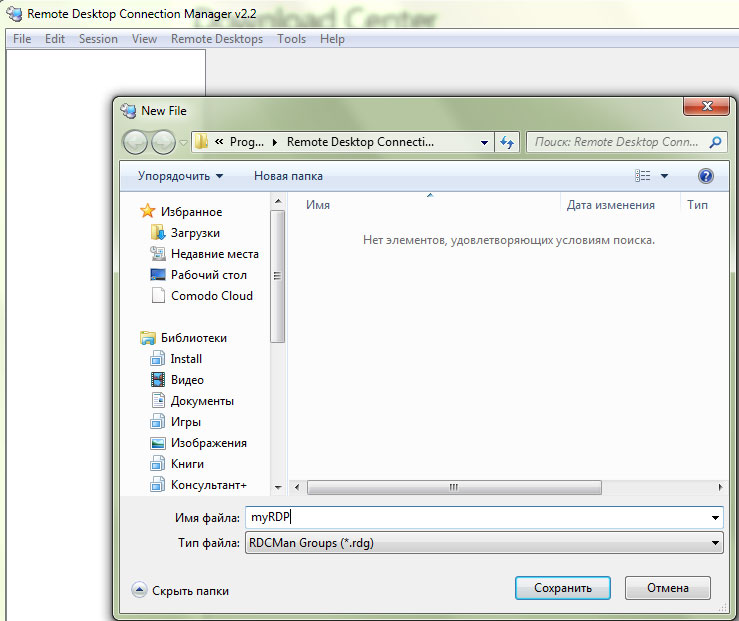Click the Изображения picture icon
The image size is (739, 621).
tap(157, 443)
